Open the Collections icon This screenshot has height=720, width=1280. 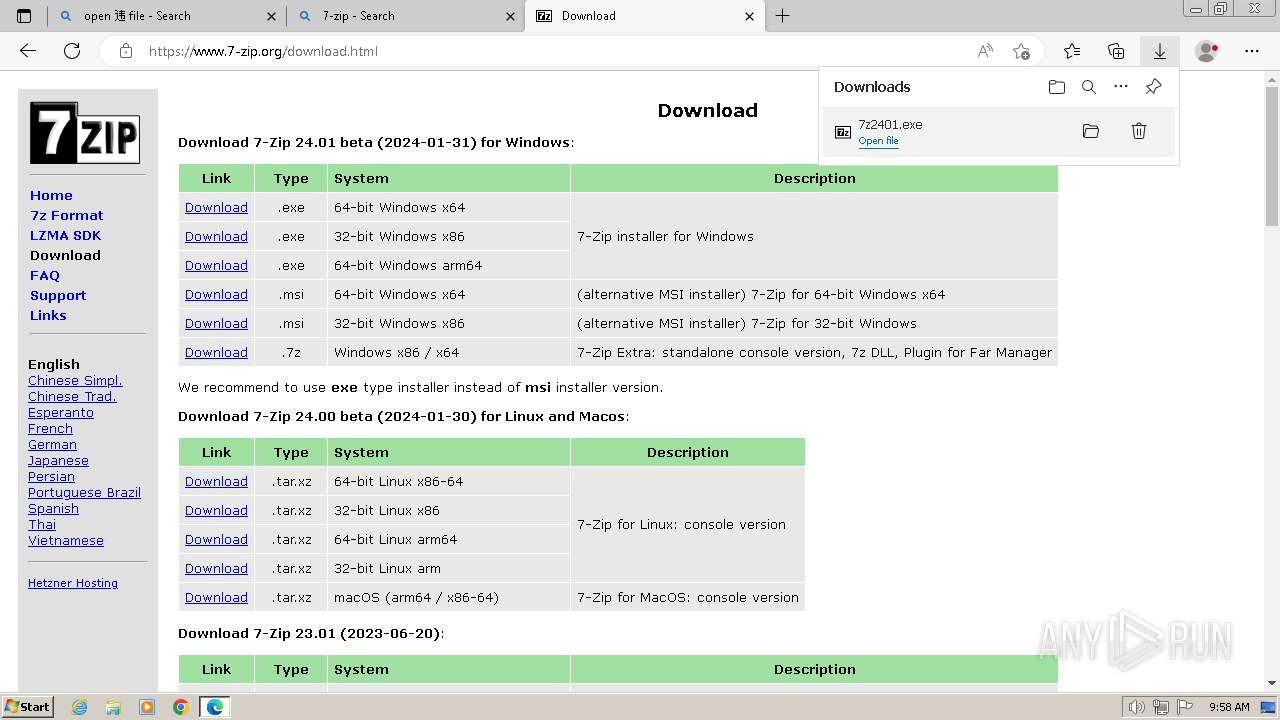click(1116, 51)
